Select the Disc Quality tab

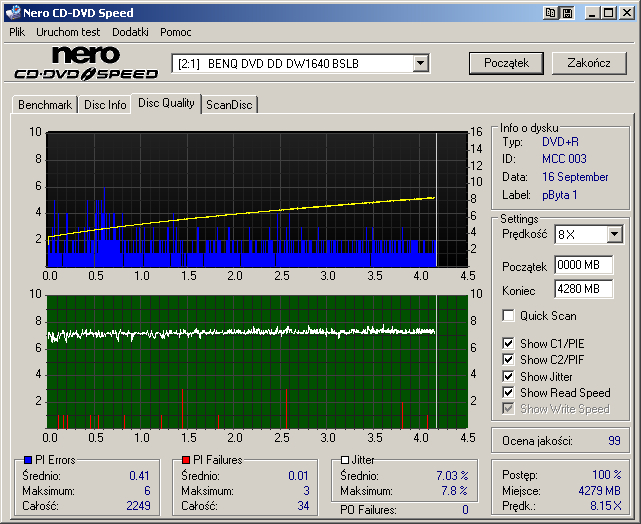pyautogui.click(x=166, y=103)
